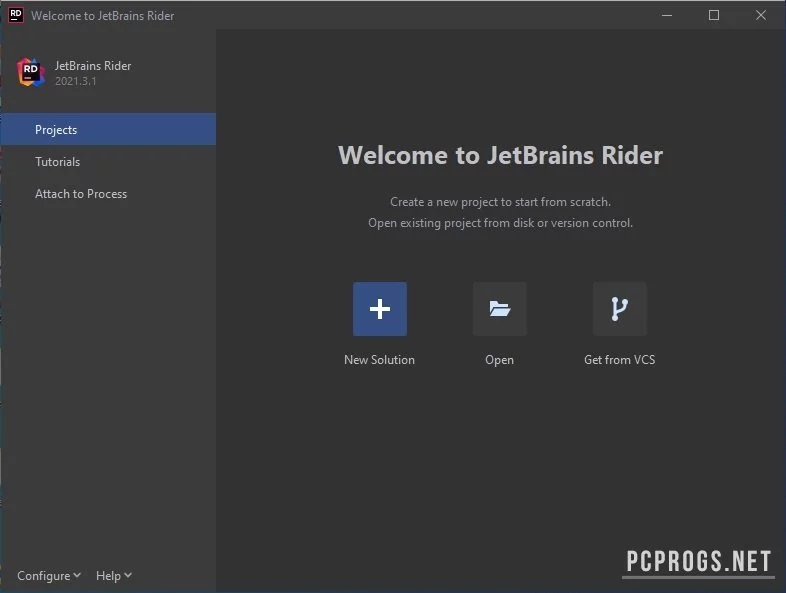Click the version text 2021.3.1

[x=76, y=81]
